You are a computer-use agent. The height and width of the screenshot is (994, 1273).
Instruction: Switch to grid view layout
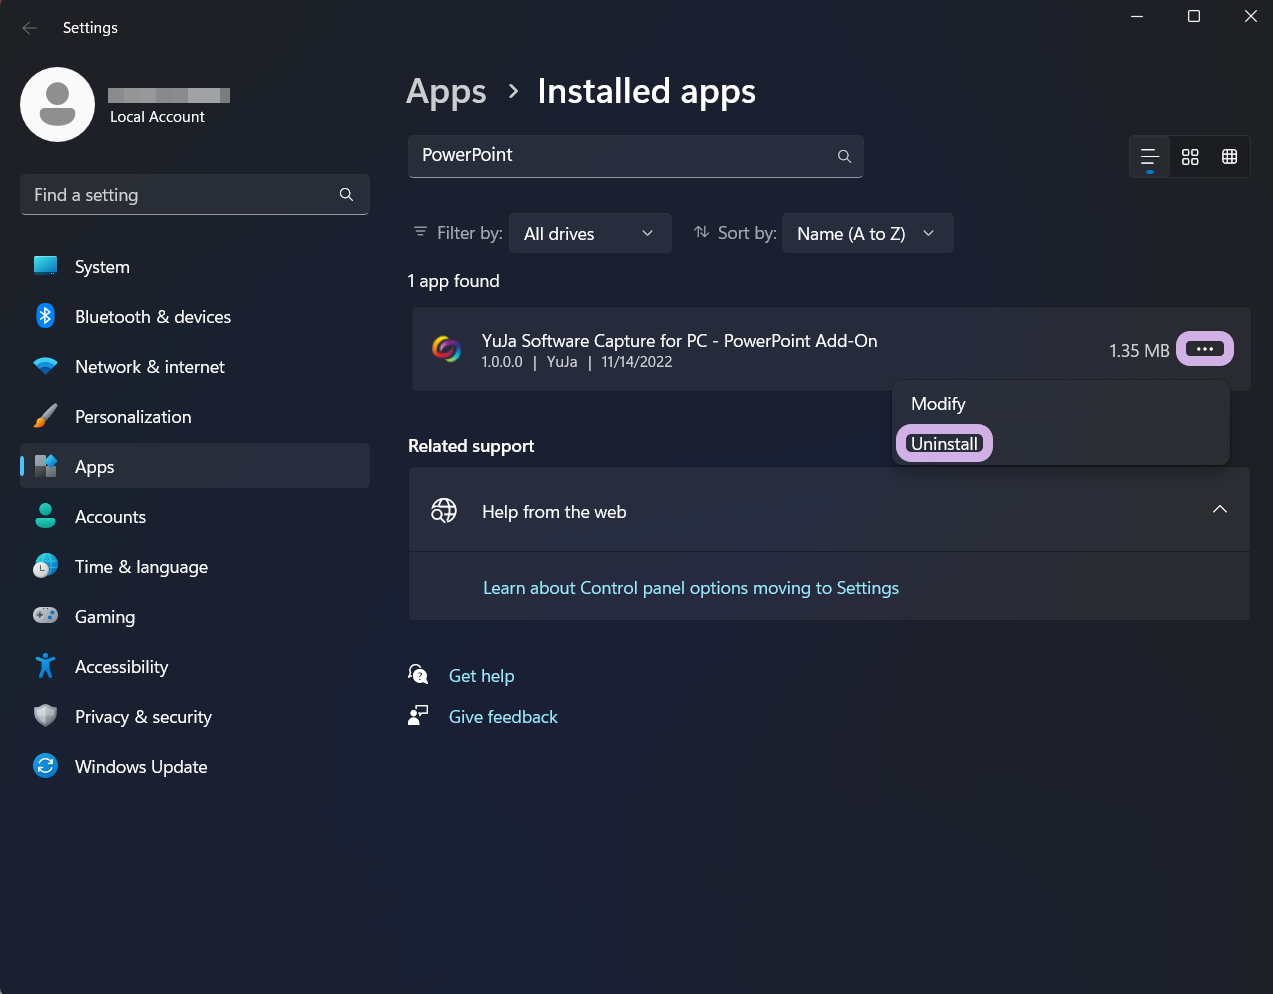1190,157
